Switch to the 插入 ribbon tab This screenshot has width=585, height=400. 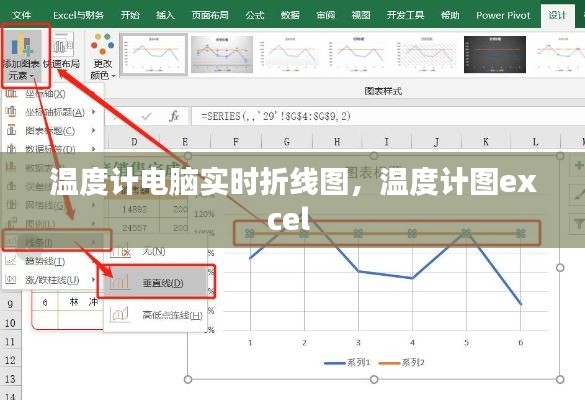(x=165, y=15)
